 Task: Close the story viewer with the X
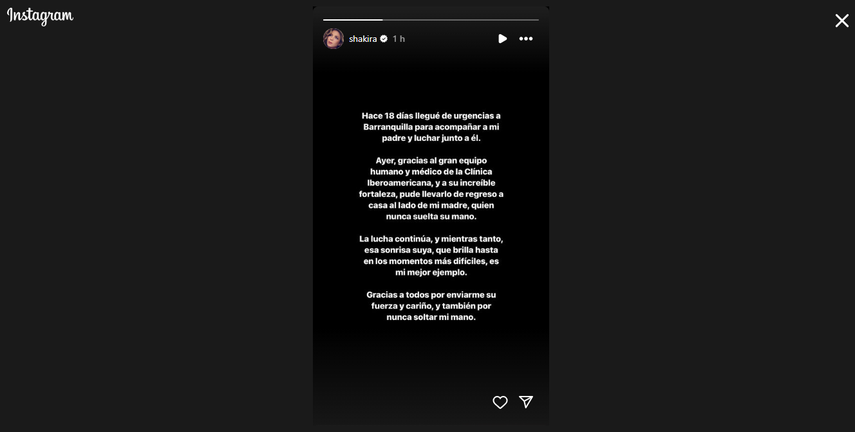point(841,21)
